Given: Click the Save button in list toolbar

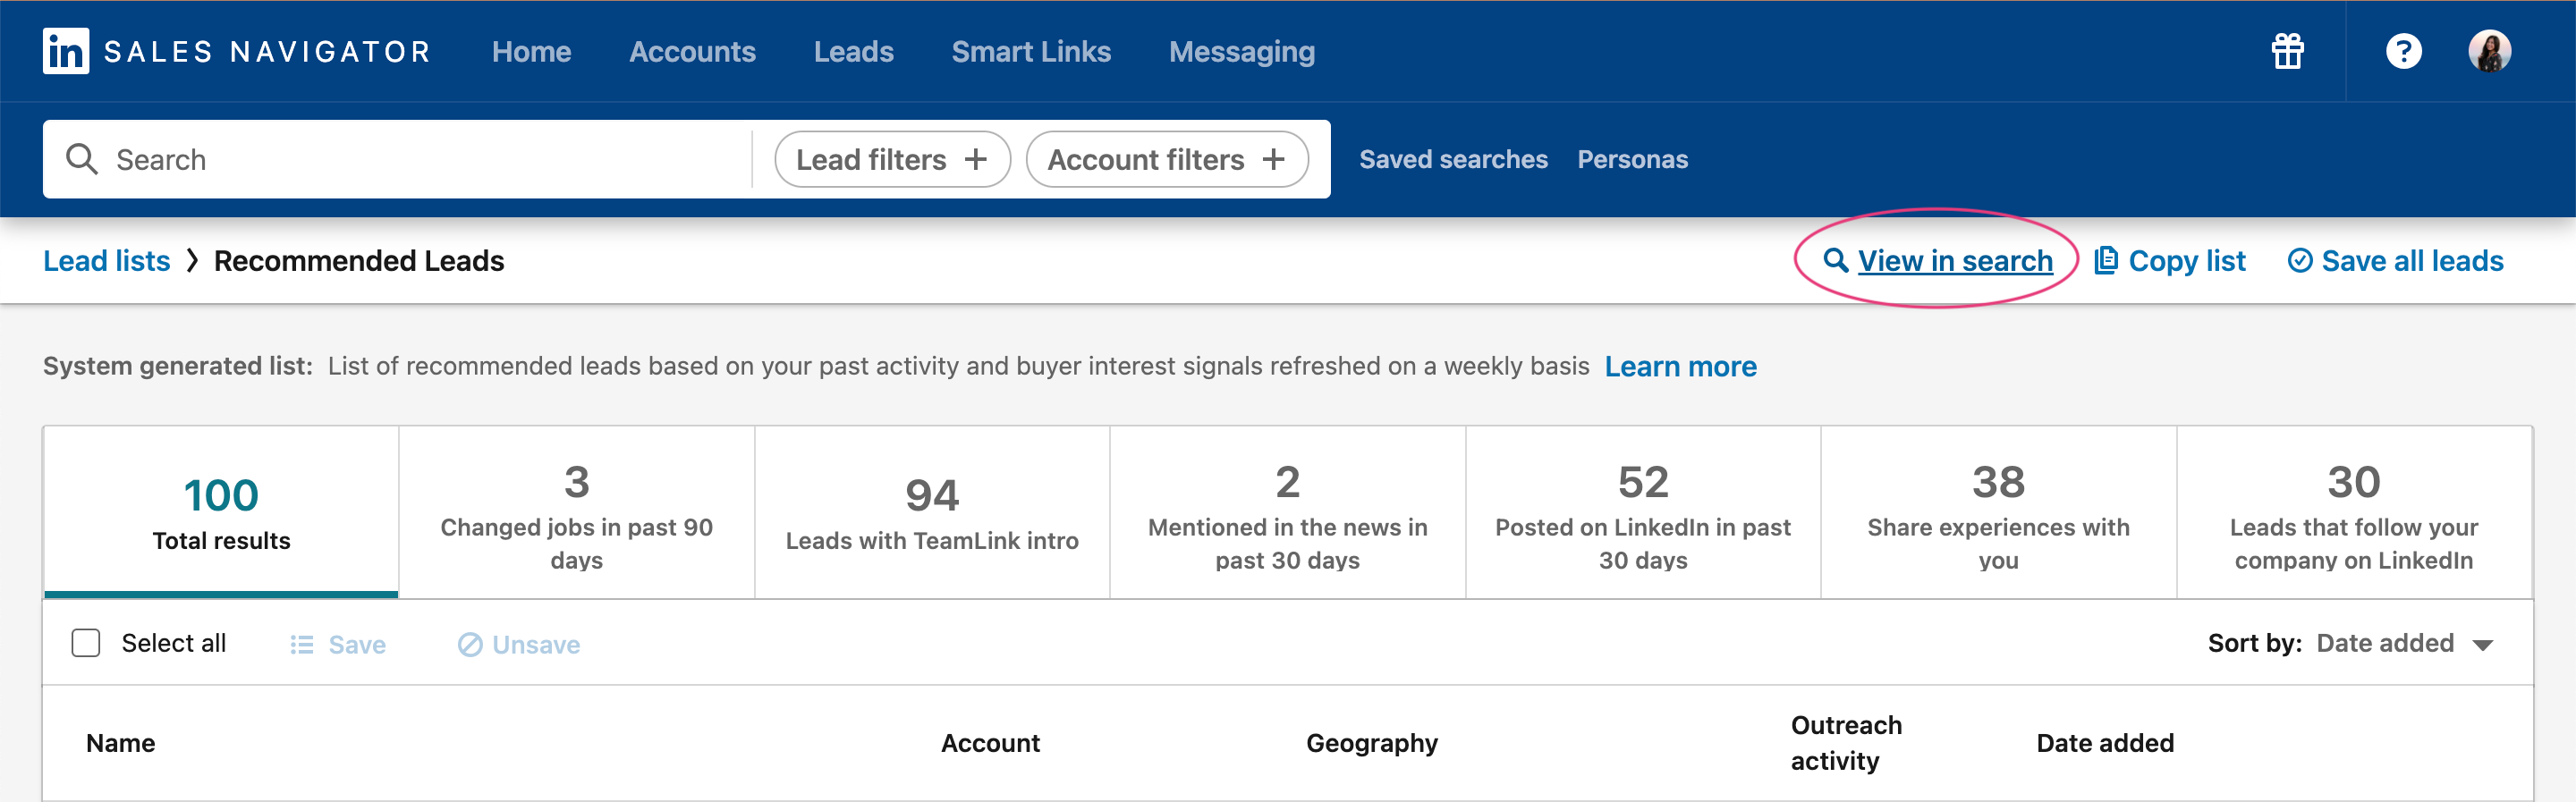Looking at the screenshot, I should click(x=338, y=645).
